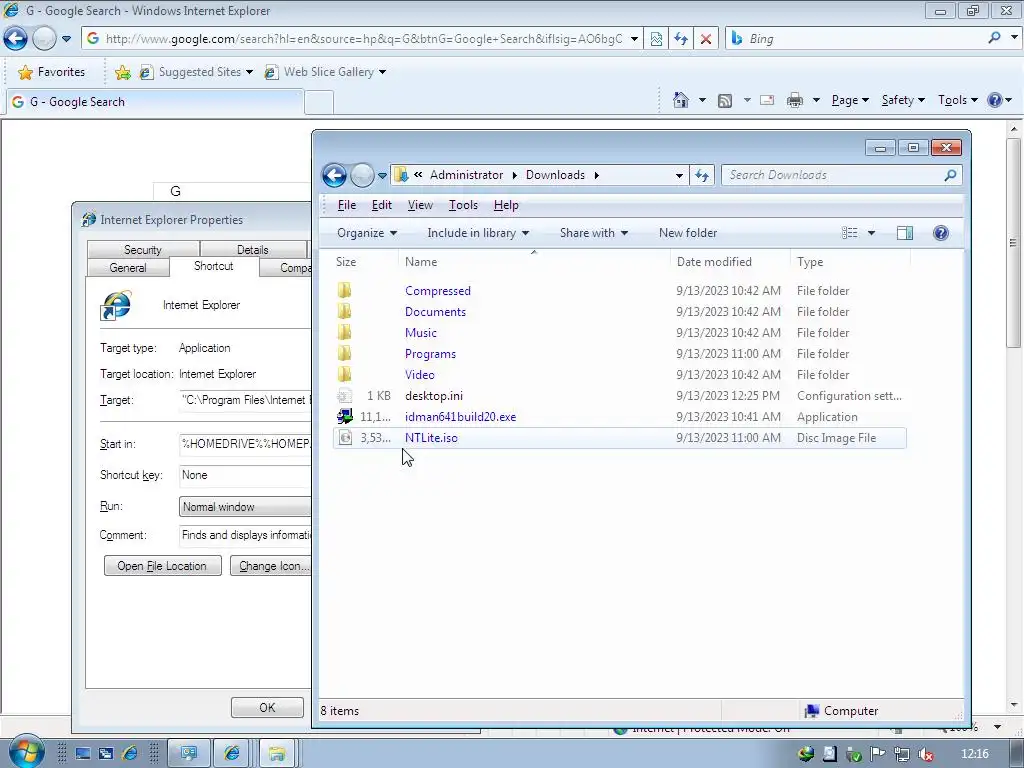
Task: Switch to the General tab in Properties
Action: click(128, 268)
